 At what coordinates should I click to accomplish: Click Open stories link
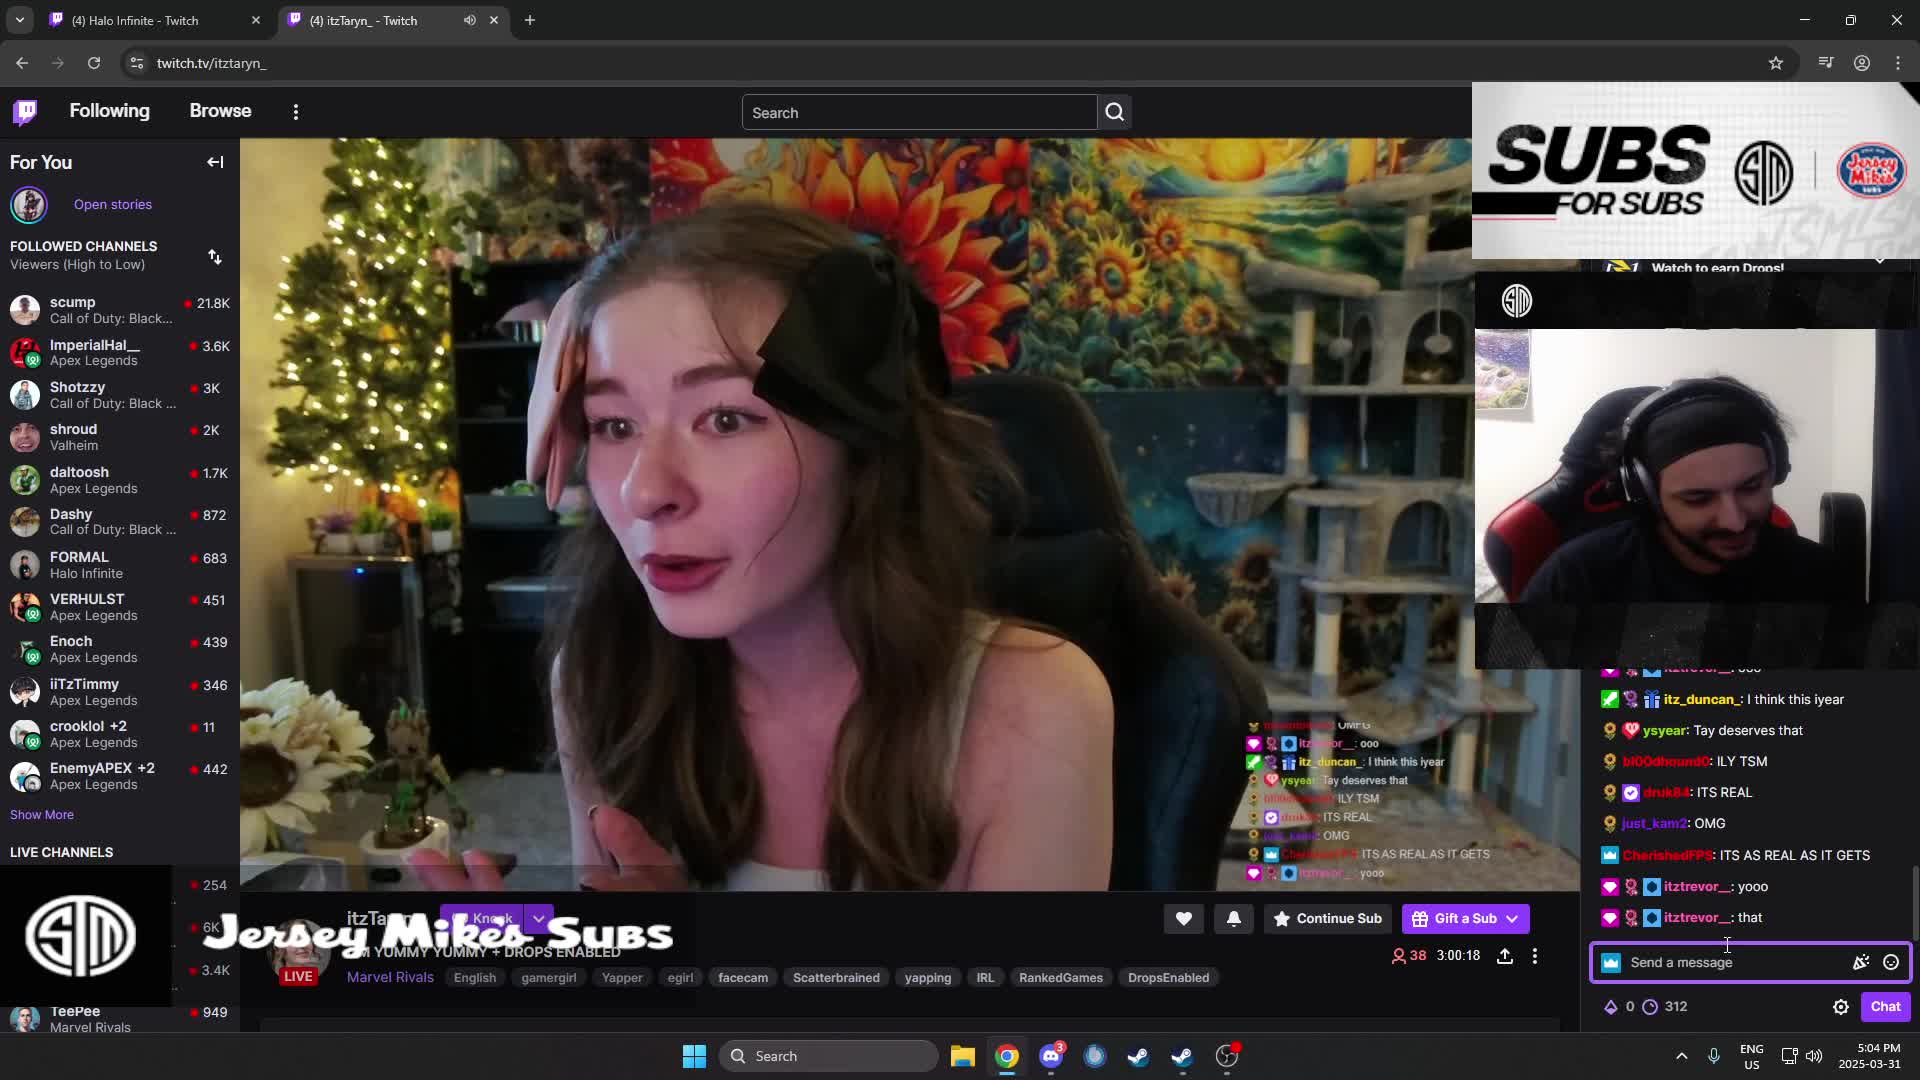tap(113, 204)
